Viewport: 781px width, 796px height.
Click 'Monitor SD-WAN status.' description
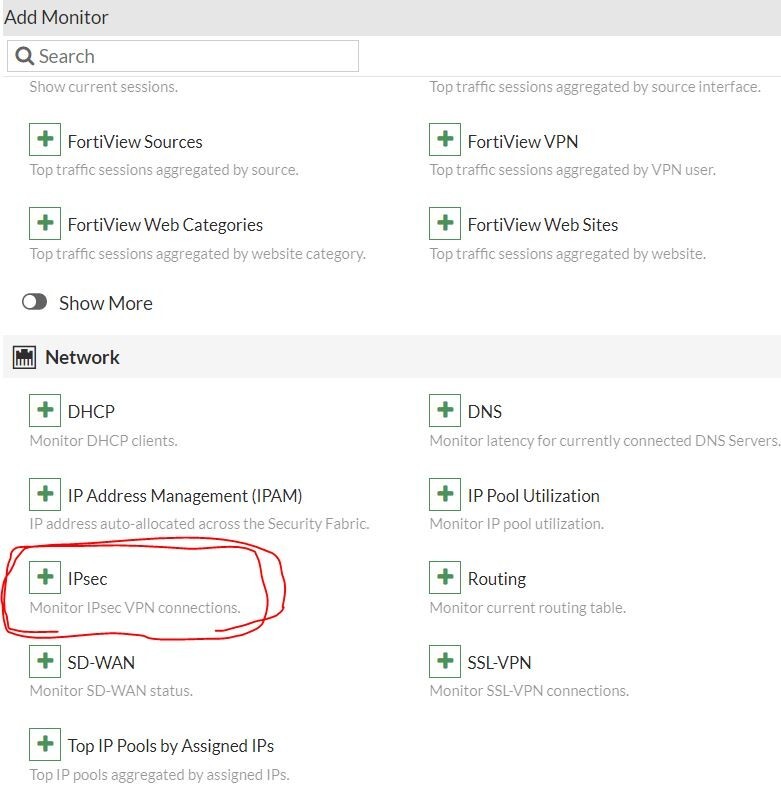point(111,690)
